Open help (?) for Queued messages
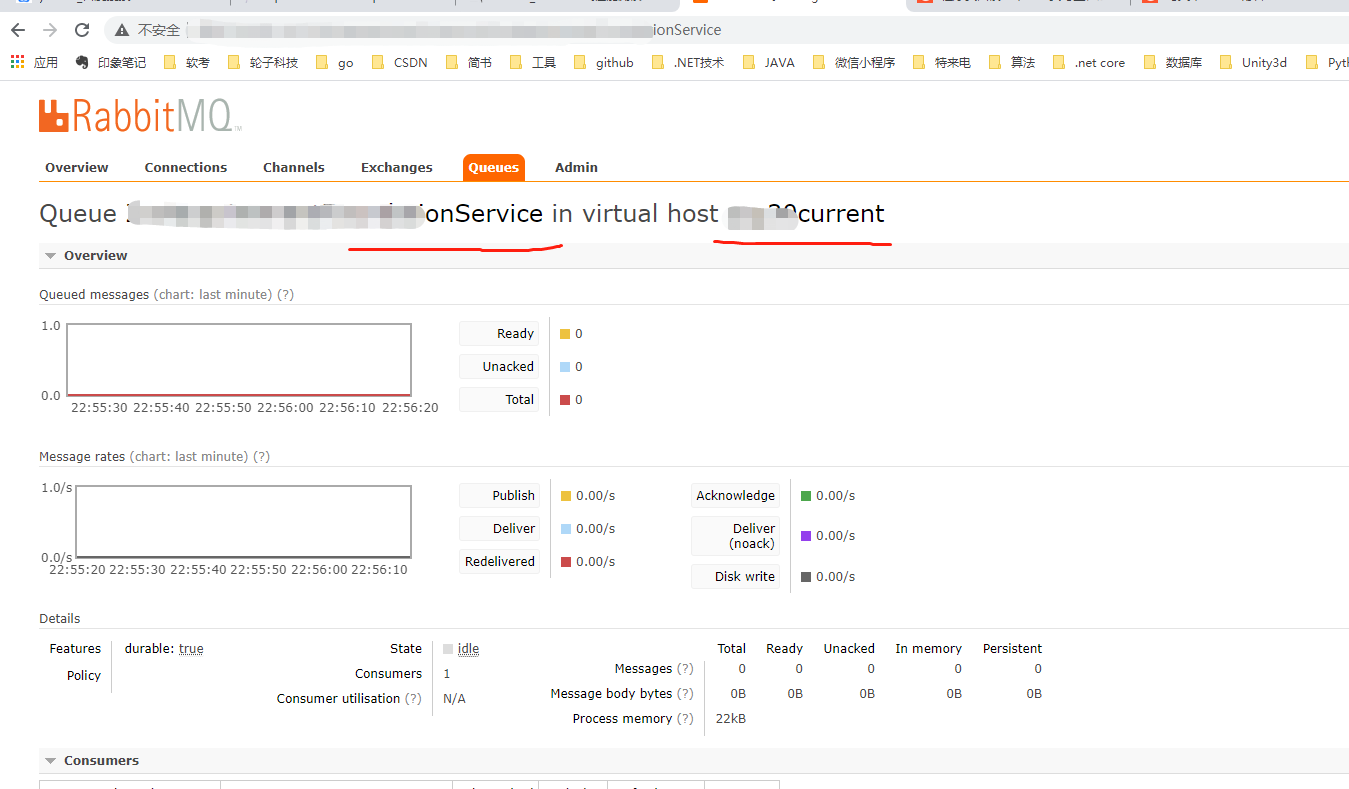 coord(285,294)
